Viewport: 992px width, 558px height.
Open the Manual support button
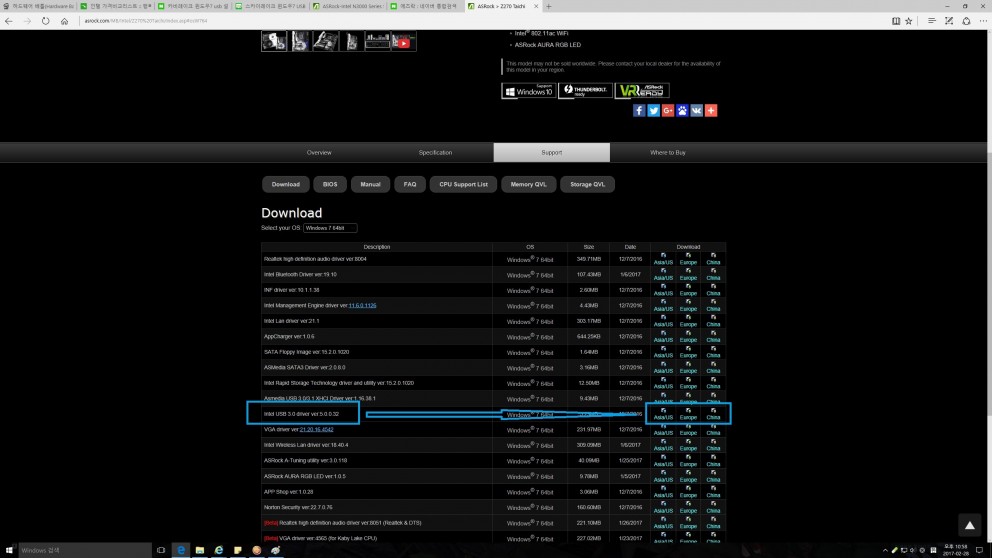pyautogui.click(x=370, y=184)
